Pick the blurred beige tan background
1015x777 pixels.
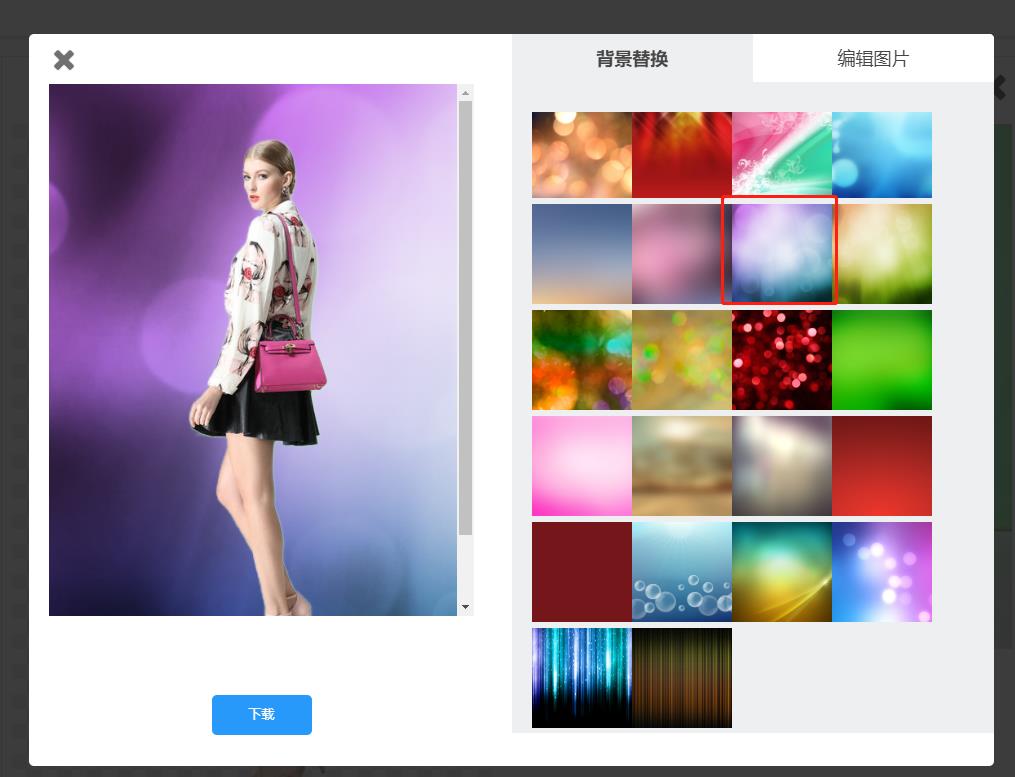coord(682,466)
